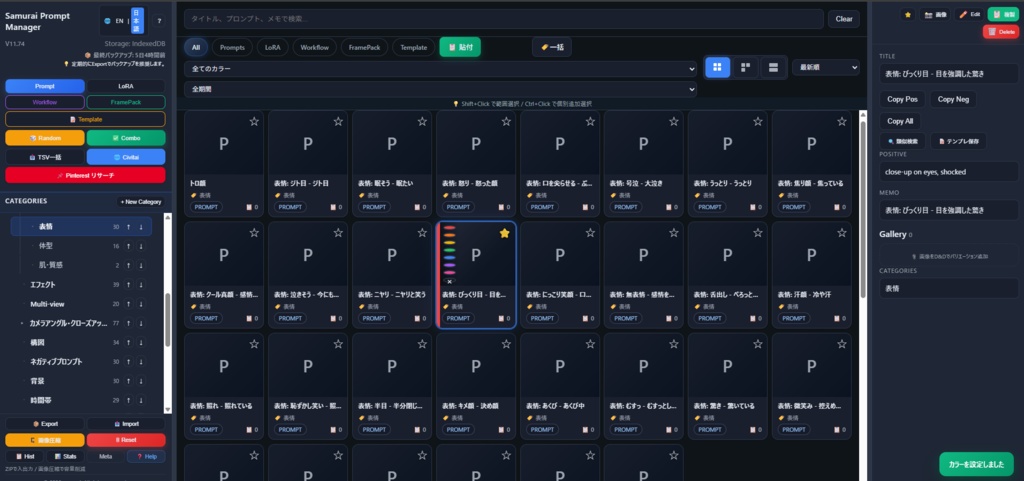Star the 表情: 汗顔 card
Screen dimensions: 1024x481
tap(842, 233)
